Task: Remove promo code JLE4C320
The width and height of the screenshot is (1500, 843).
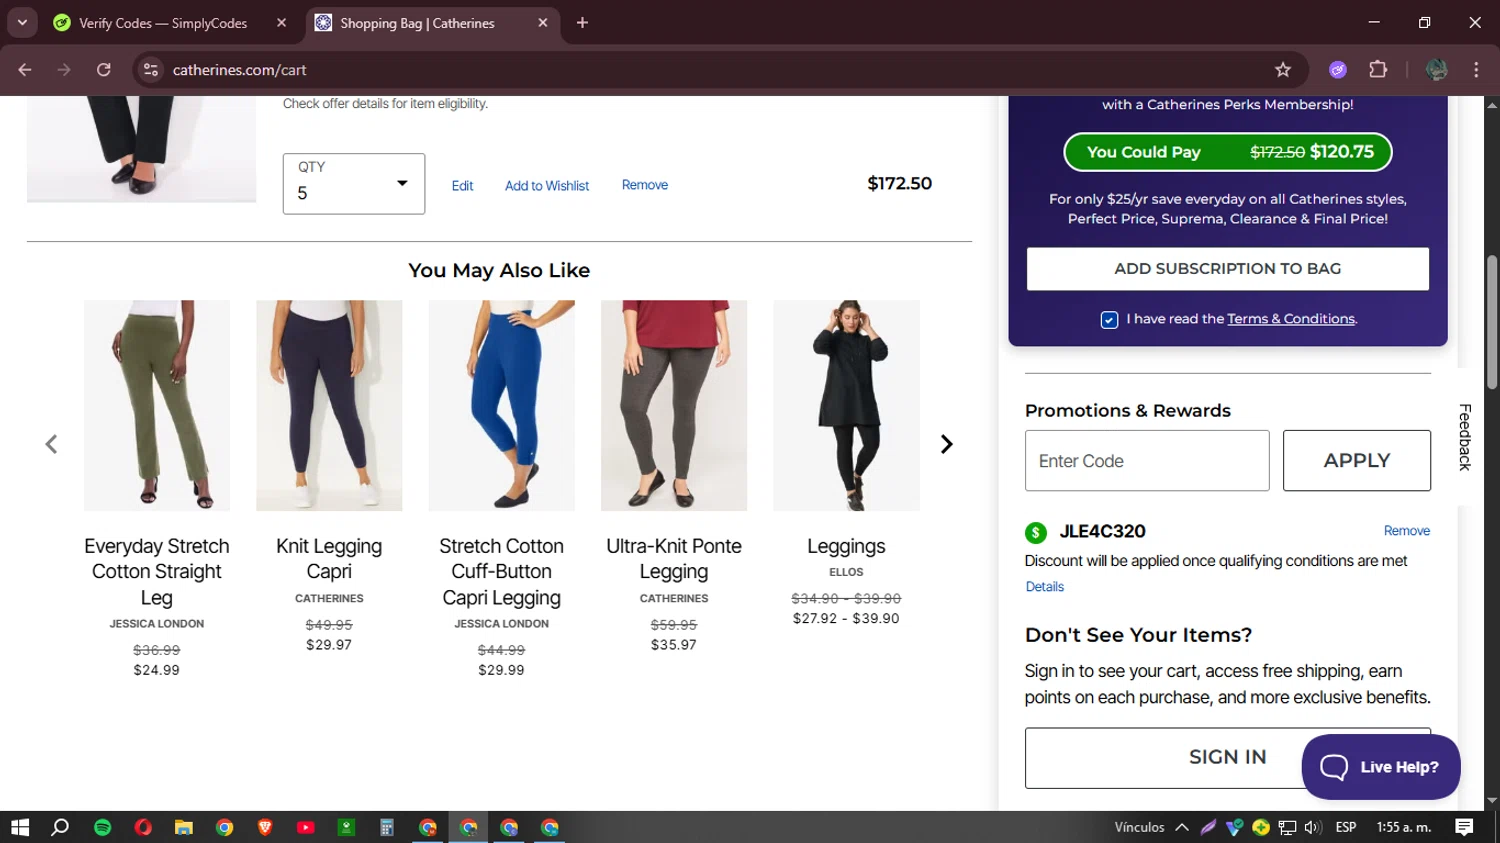Action: (x=1407, y=531)
